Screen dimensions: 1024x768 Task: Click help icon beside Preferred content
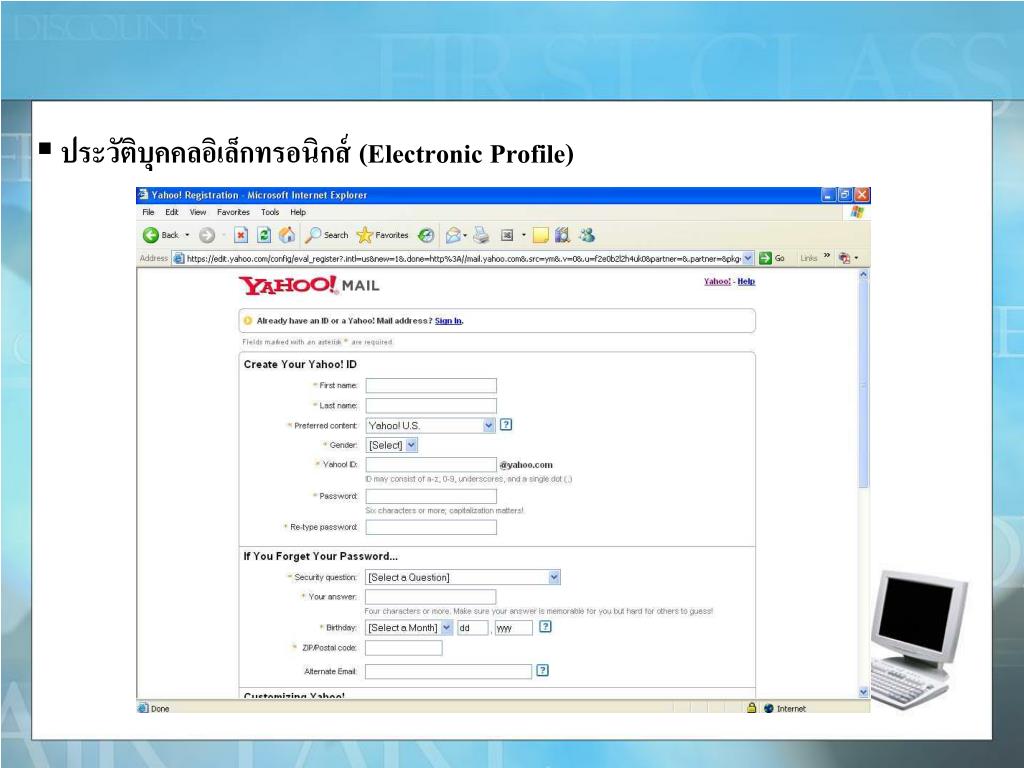coord(506,424)
